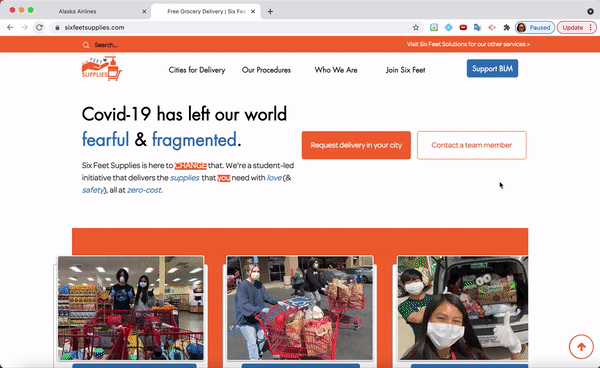Follow Visit Six Feet Solutions link
The width and height of the screenshot is (600, 368).
468,44
